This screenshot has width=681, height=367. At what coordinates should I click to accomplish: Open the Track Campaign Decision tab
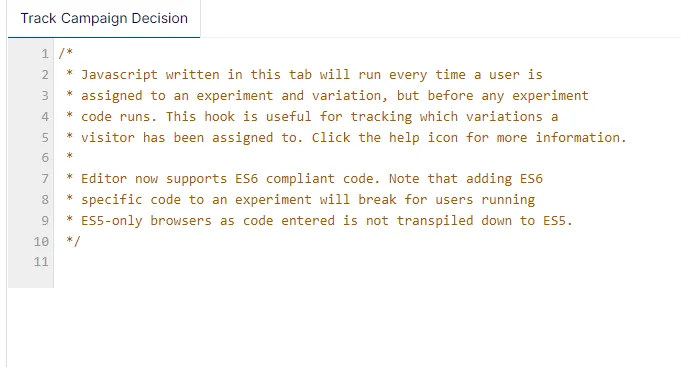pos(104,19)
